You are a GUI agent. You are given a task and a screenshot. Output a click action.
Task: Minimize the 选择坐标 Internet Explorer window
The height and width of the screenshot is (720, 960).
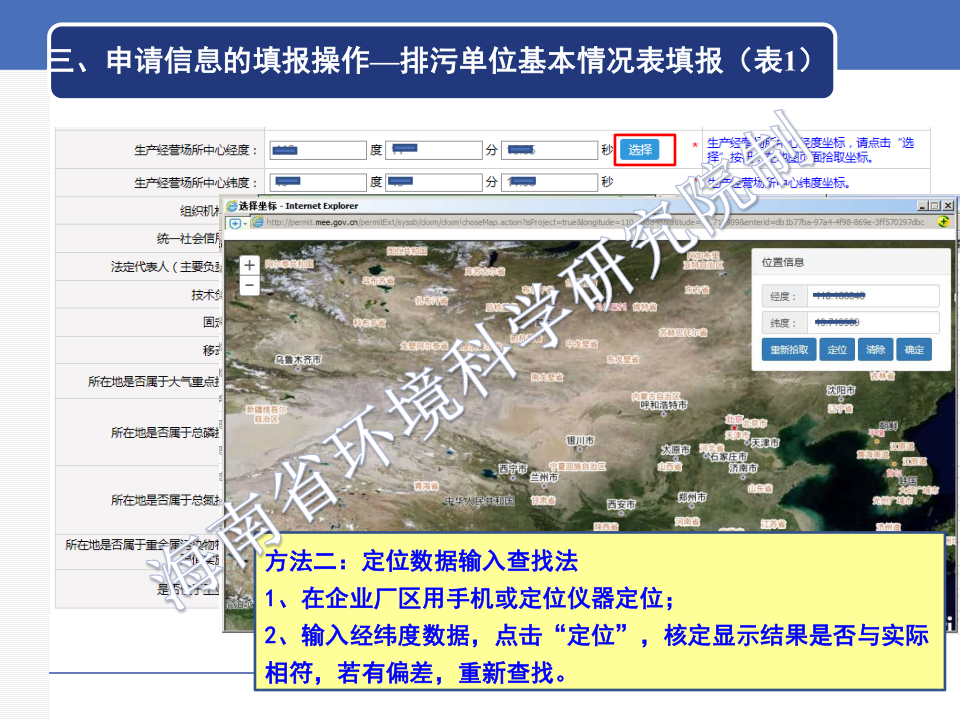923,206
